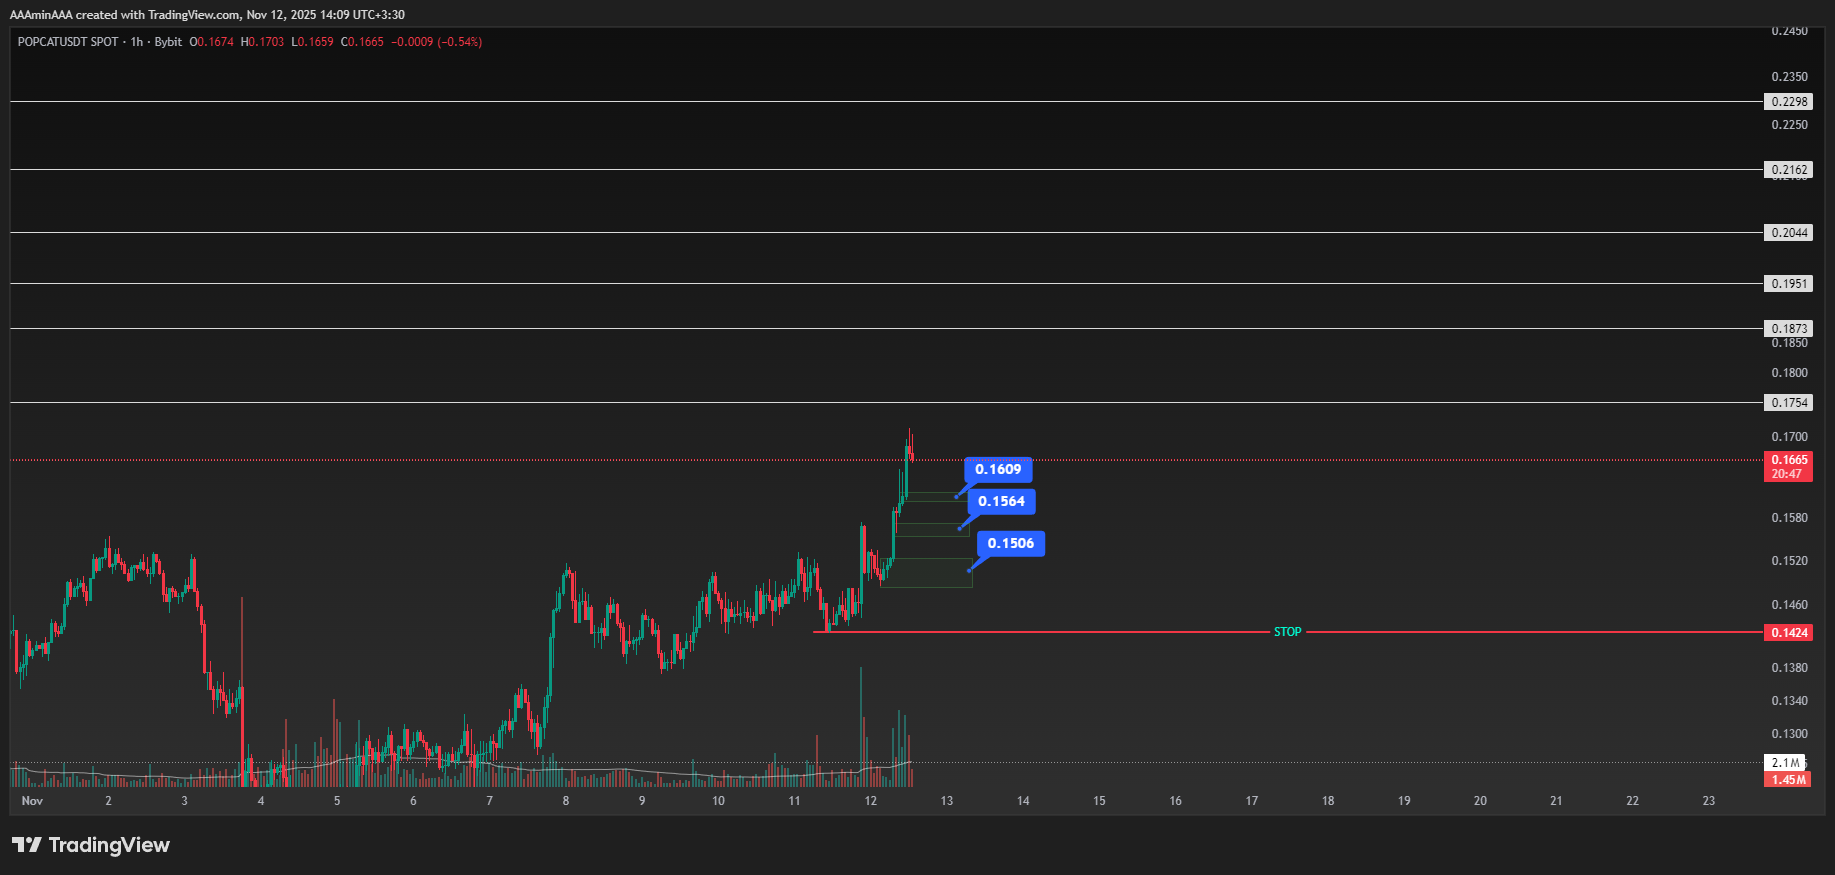Click the TradingView logo icon
Screen dimensions: 1835x875
click(27, 845)
